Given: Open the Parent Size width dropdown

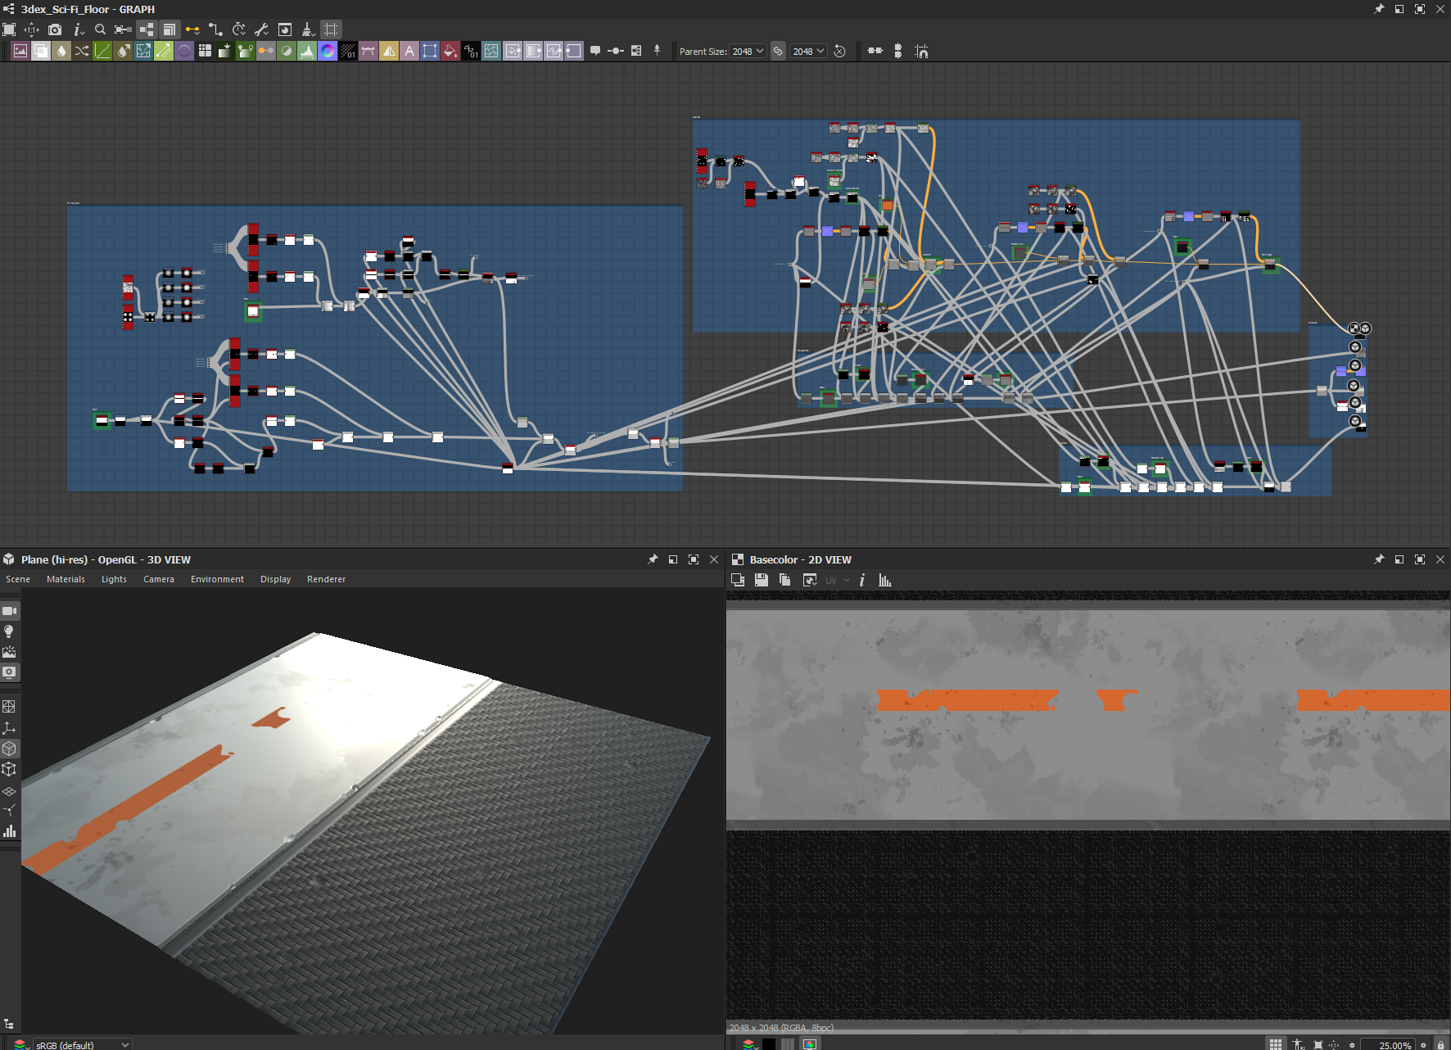Looking at the screenshot, I should [748, 51].
